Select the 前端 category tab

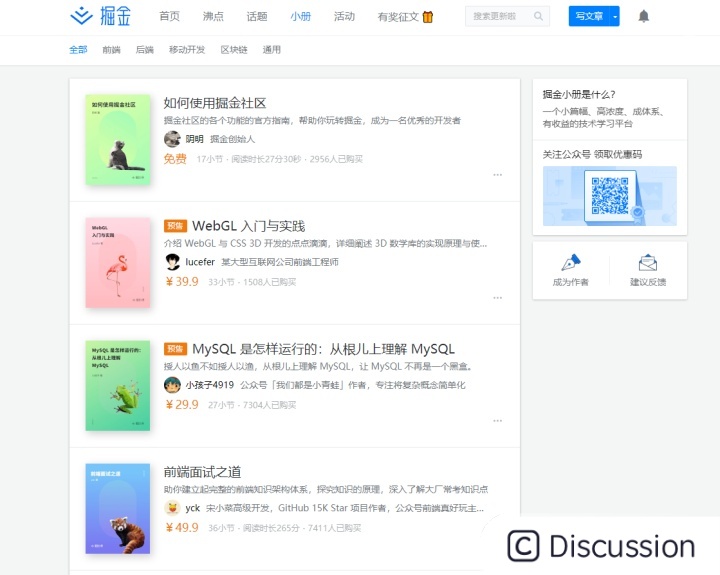click(x=111, y=50)
